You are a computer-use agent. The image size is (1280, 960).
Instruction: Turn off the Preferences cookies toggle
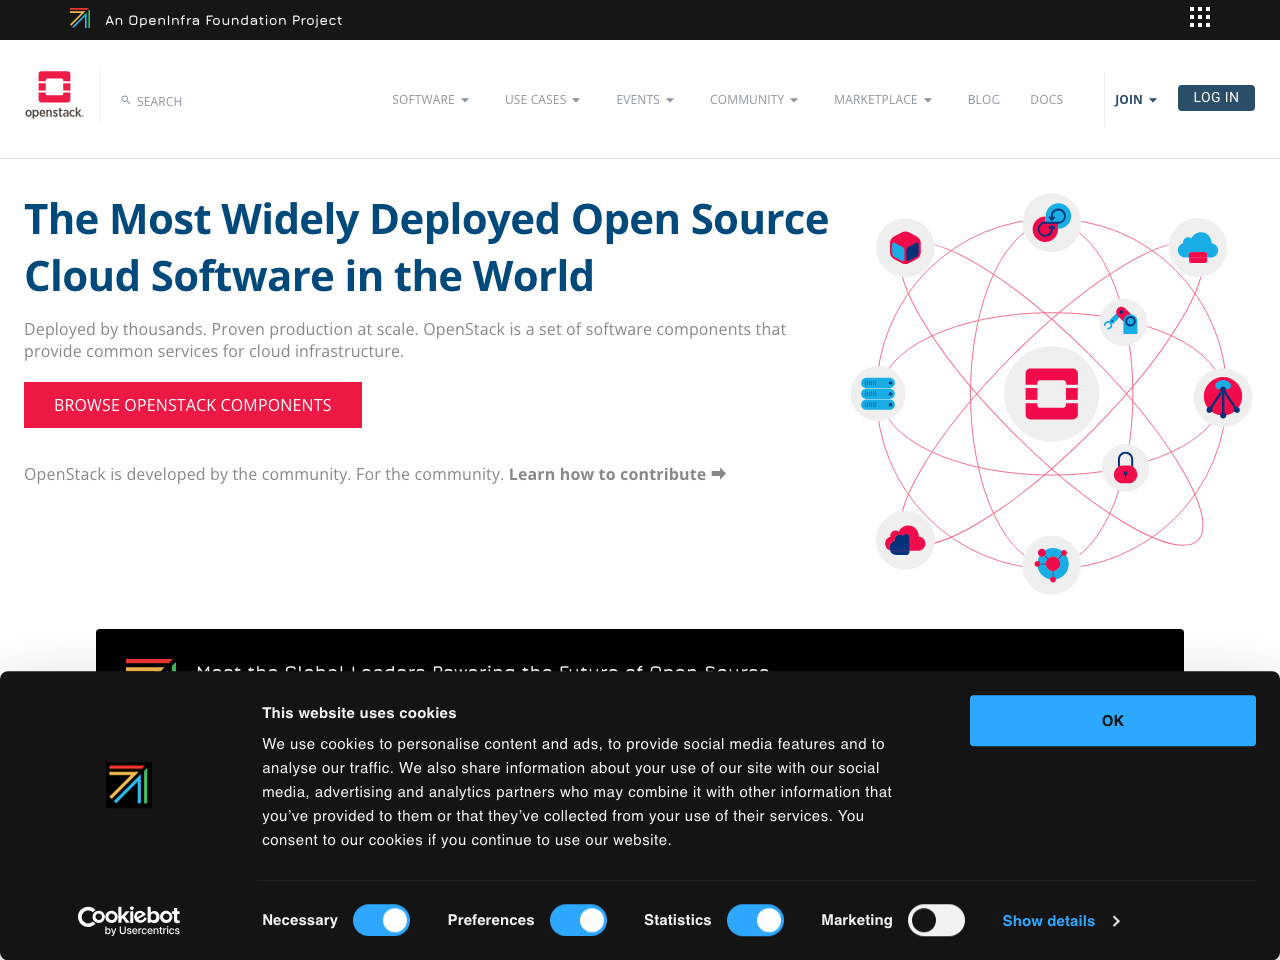(579, 920)
